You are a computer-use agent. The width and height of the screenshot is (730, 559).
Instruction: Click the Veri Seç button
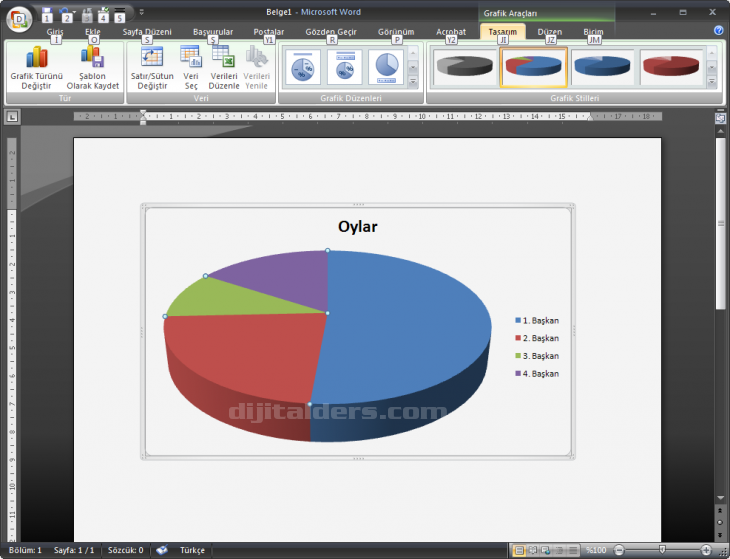click(x=191, y=67)
